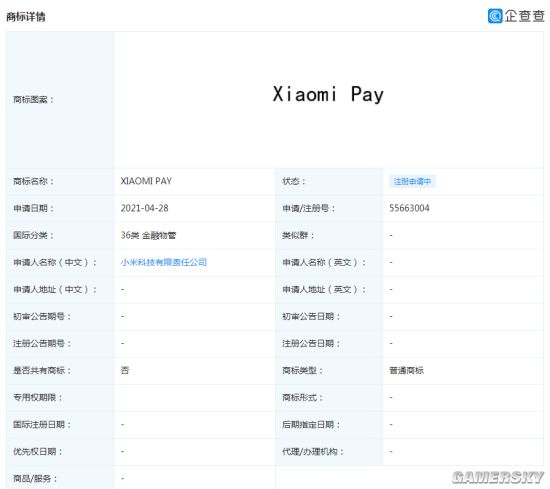Viewport: 550px width, 489px height.
Task: Click the 国际分类 field label
Action: [x=33, y=235]
